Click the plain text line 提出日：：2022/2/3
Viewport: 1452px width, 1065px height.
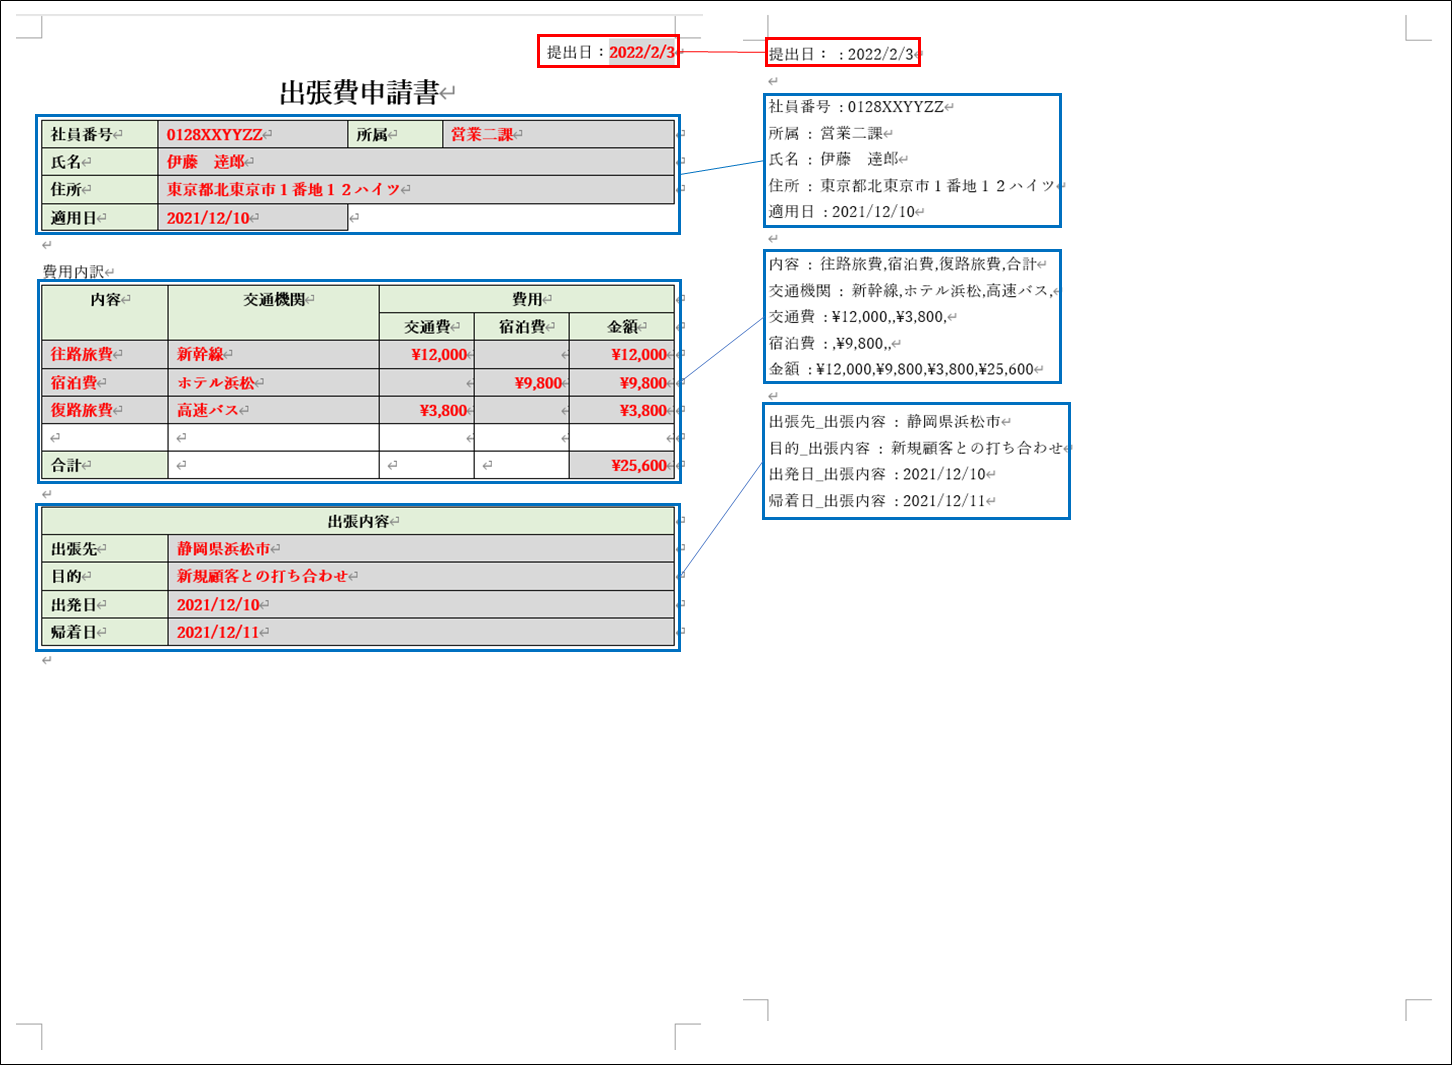pos(841,54)
